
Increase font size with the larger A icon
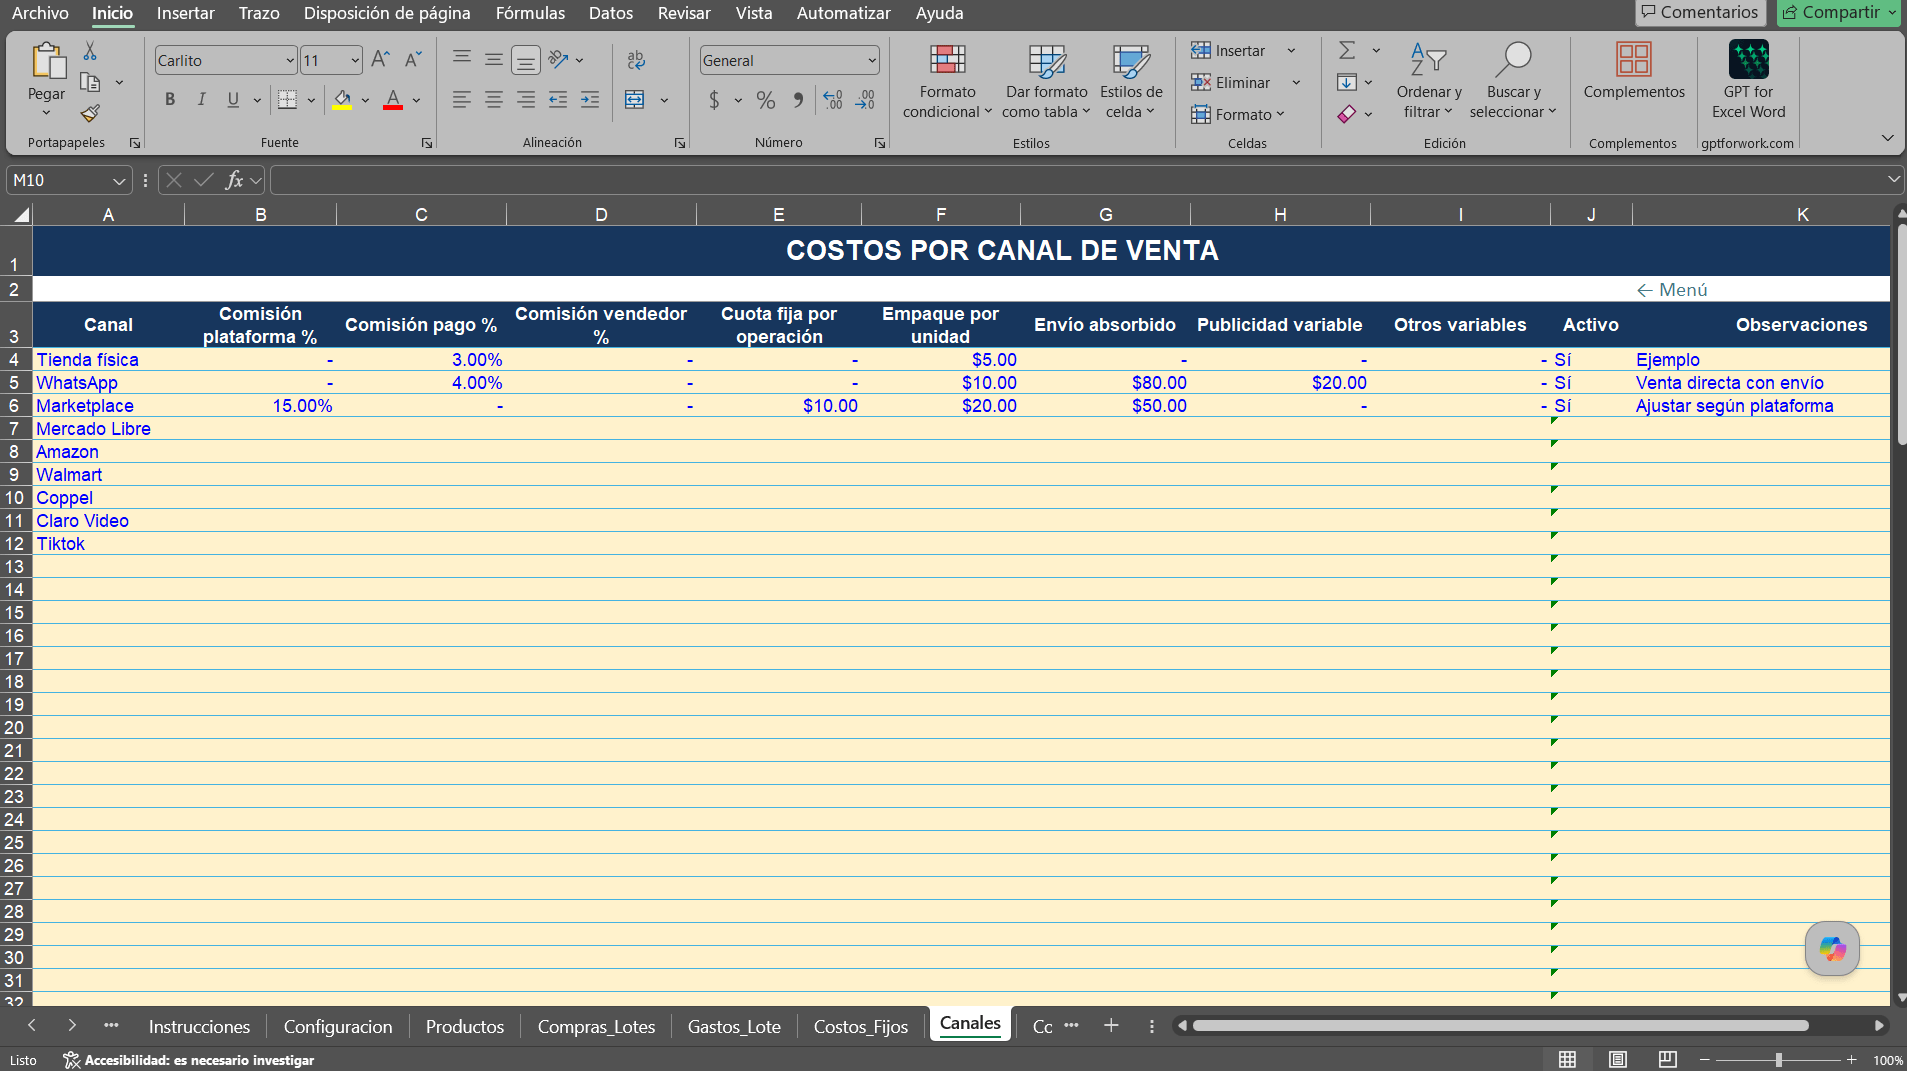(x=380, y=60)
